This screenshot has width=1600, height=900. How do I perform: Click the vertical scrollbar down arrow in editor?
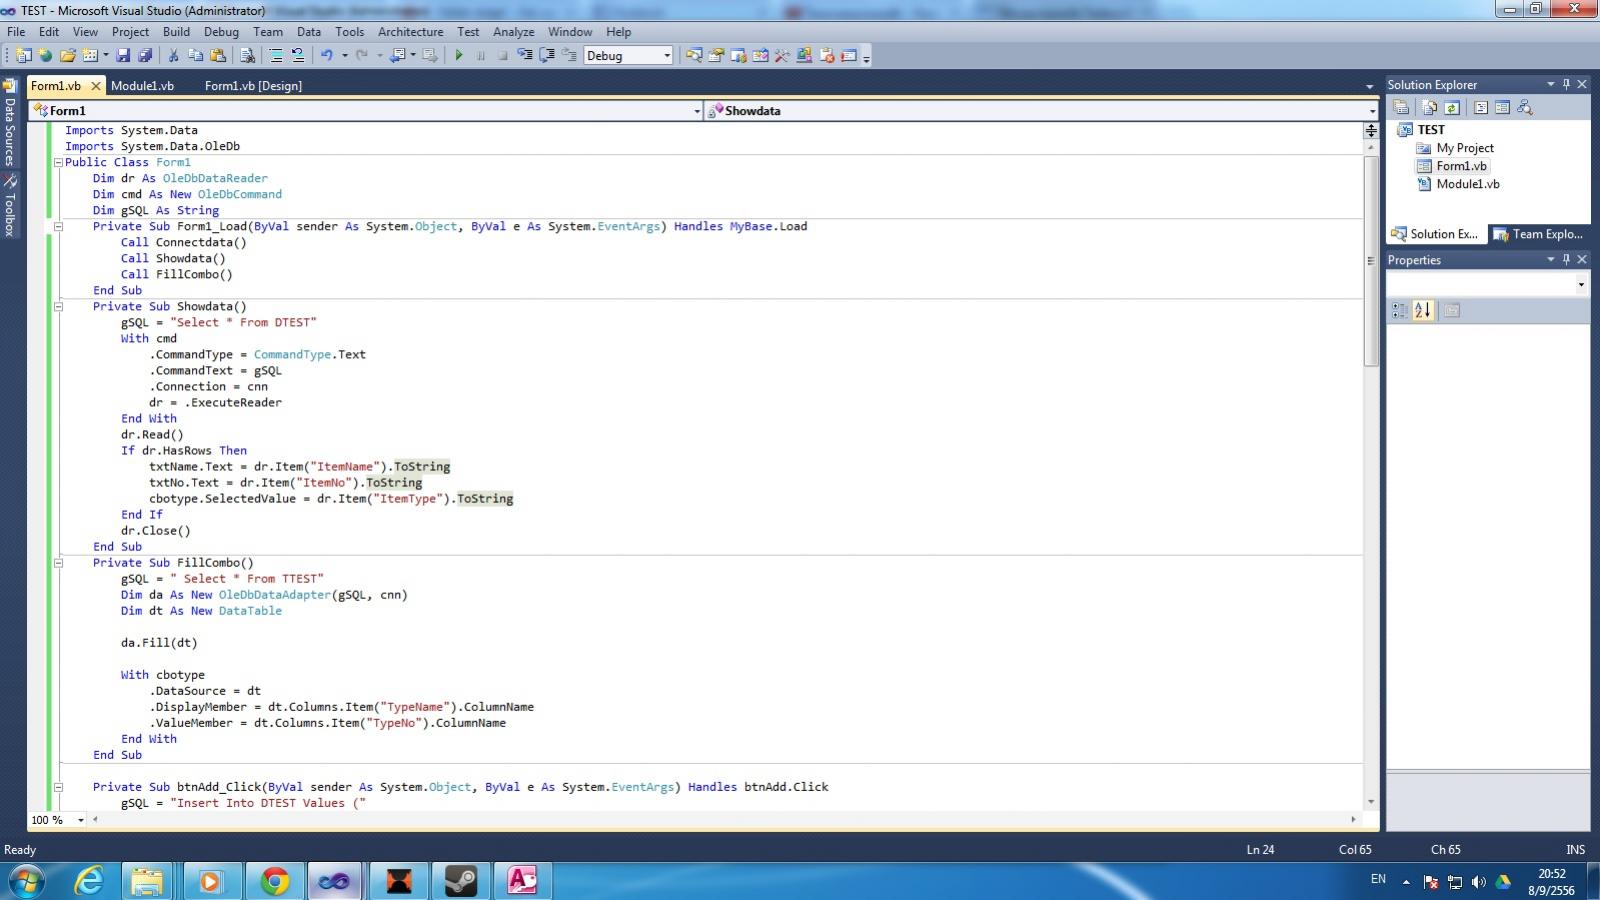tap(1370, 802)
